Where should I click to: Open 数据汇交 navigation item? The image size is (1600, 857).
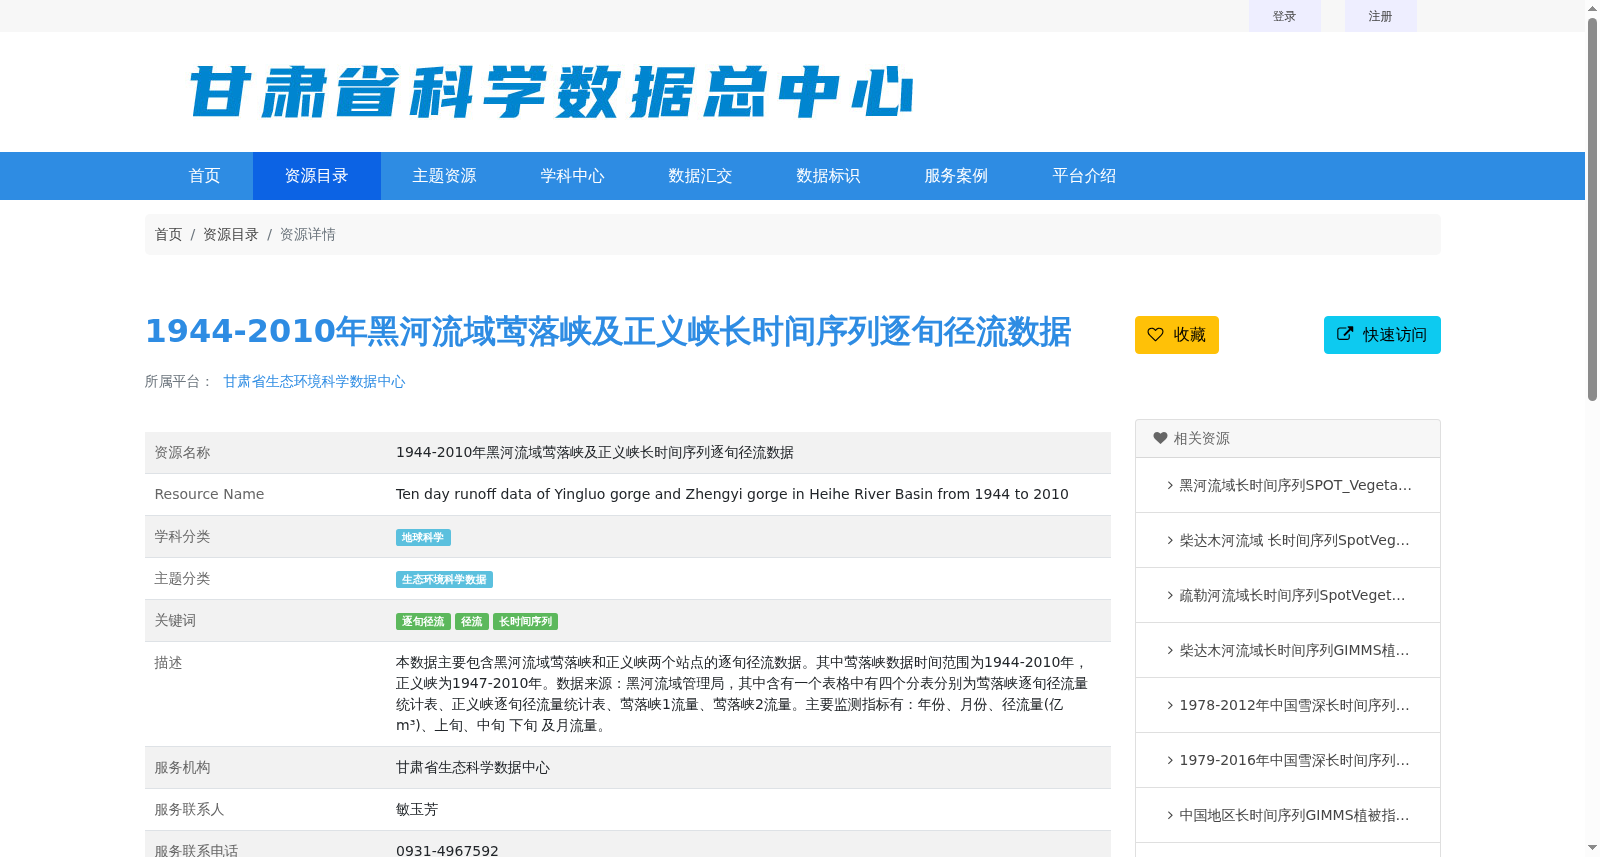tap(701, 176)
